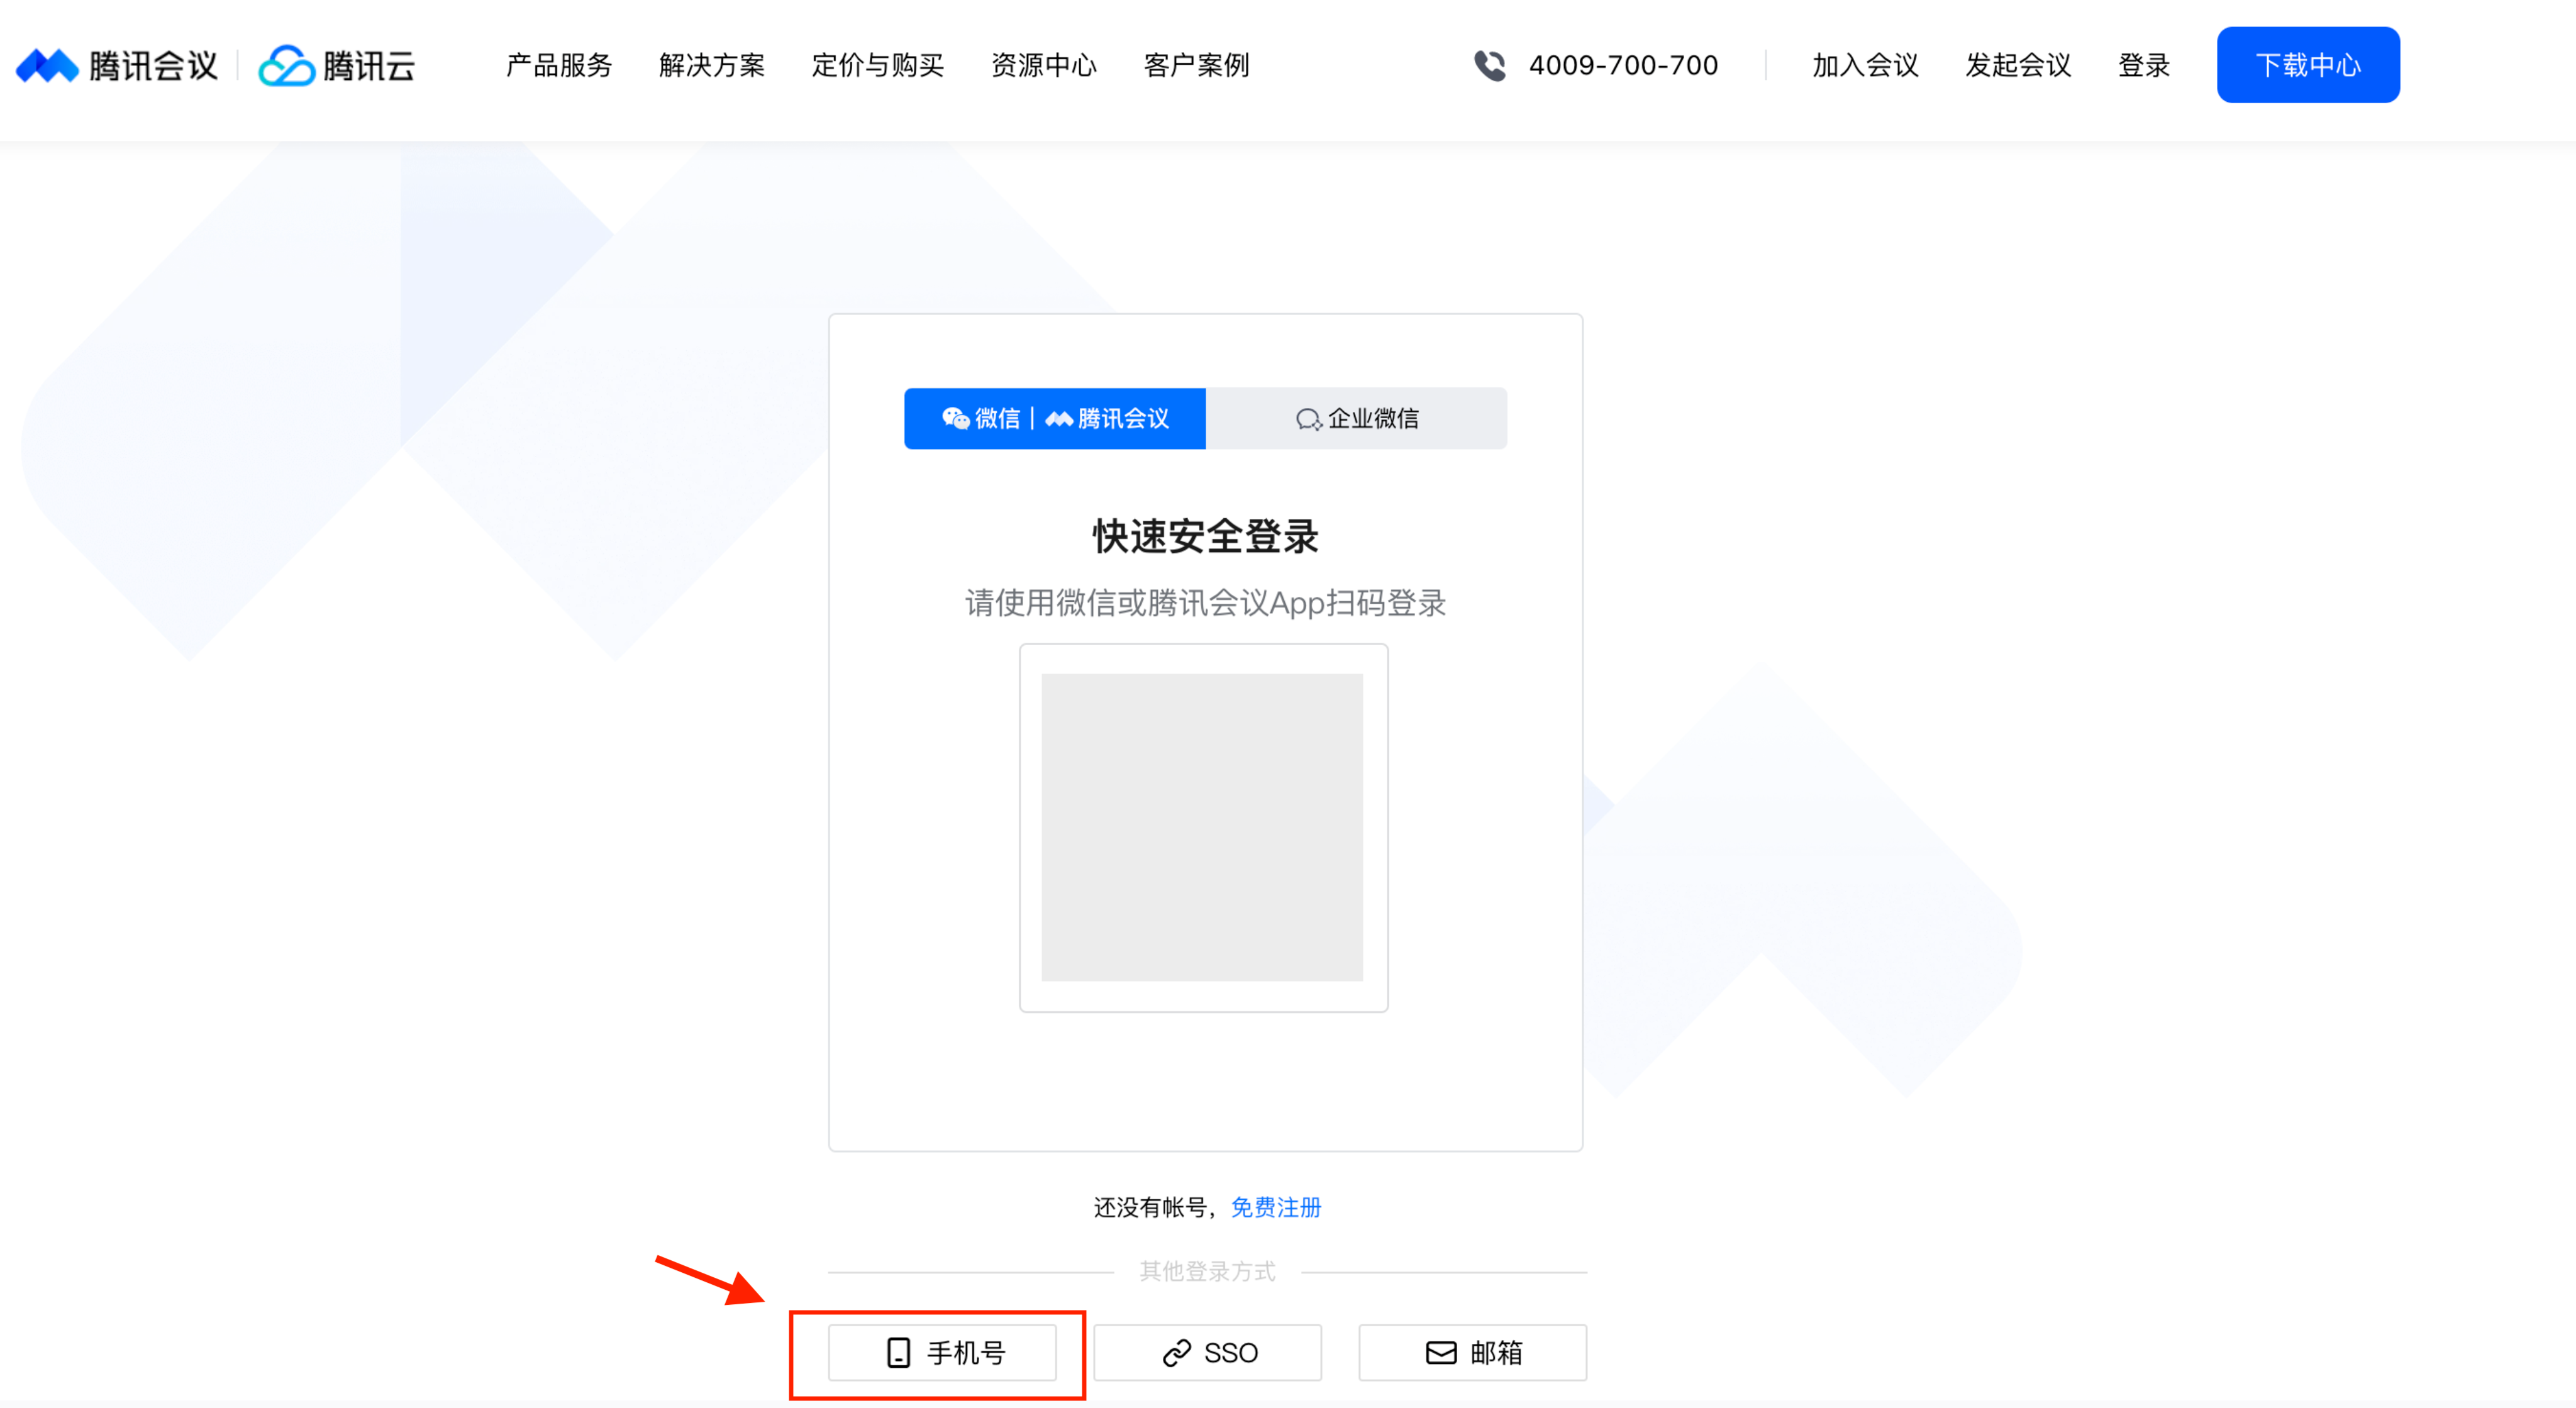Click the Tencent Cloud logo

tap(337, 66)
